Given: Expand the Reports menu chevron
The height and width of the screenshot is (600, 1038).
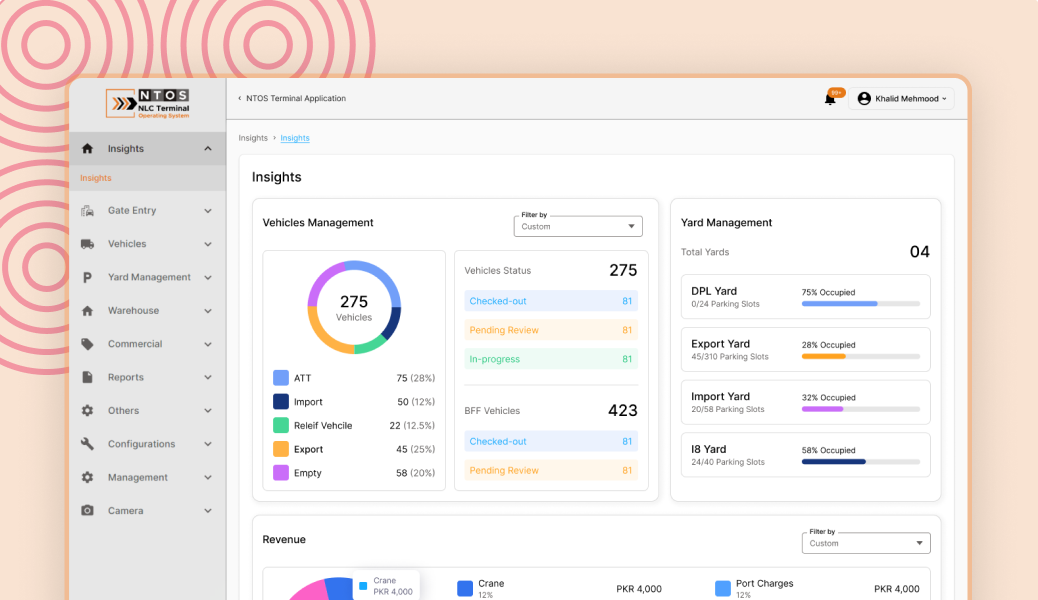Looking at the screenshot, I should (208, 377).
